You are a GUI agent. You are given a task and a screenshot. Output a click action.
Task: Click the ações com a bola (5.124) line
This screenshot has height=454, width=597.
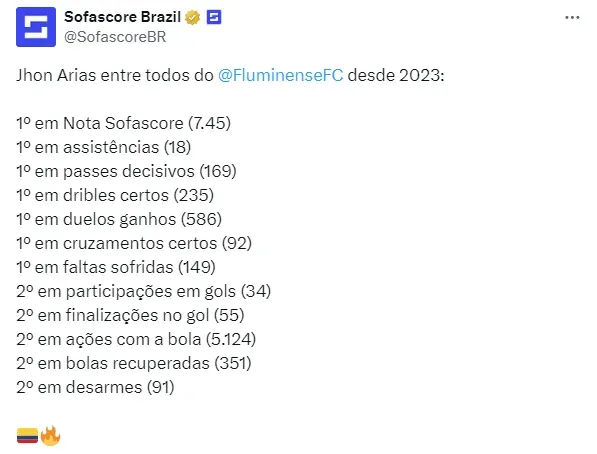(136, 339)
